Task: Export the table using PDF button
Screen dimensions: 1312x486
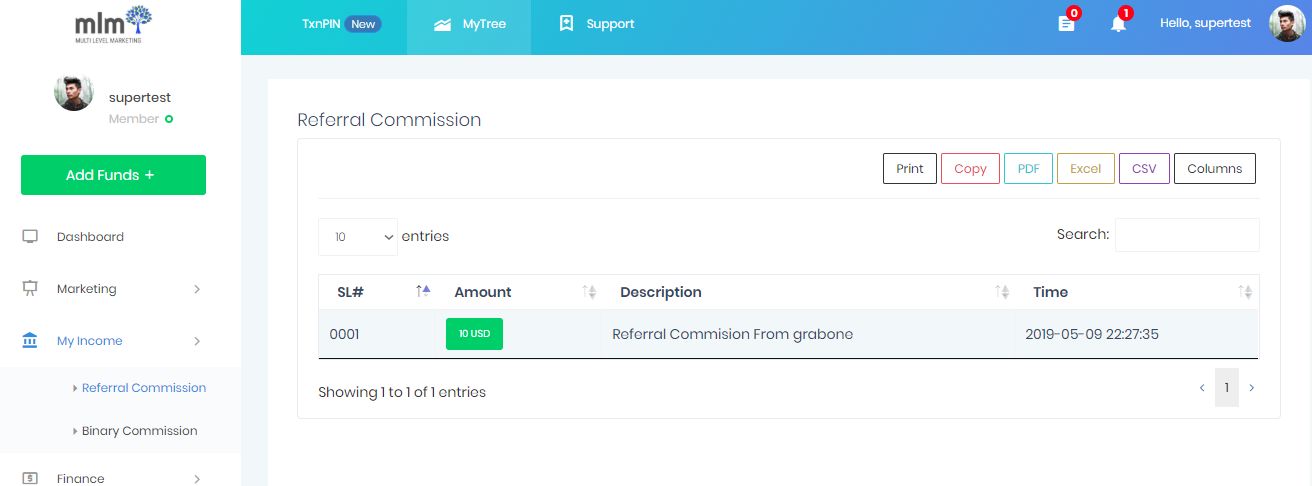Action: pos(1028,169)
